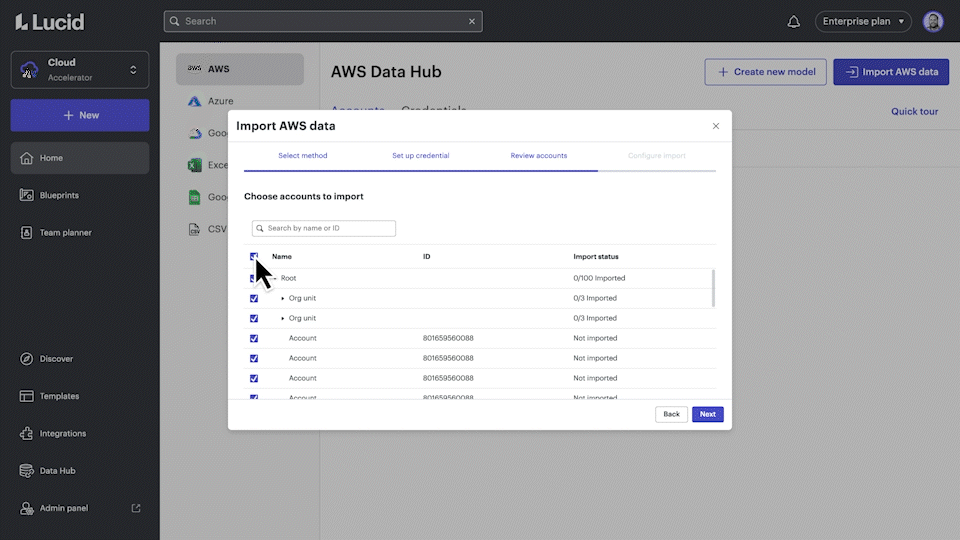Click the notification bell icon
960x540 pixels.
(794, 21)
